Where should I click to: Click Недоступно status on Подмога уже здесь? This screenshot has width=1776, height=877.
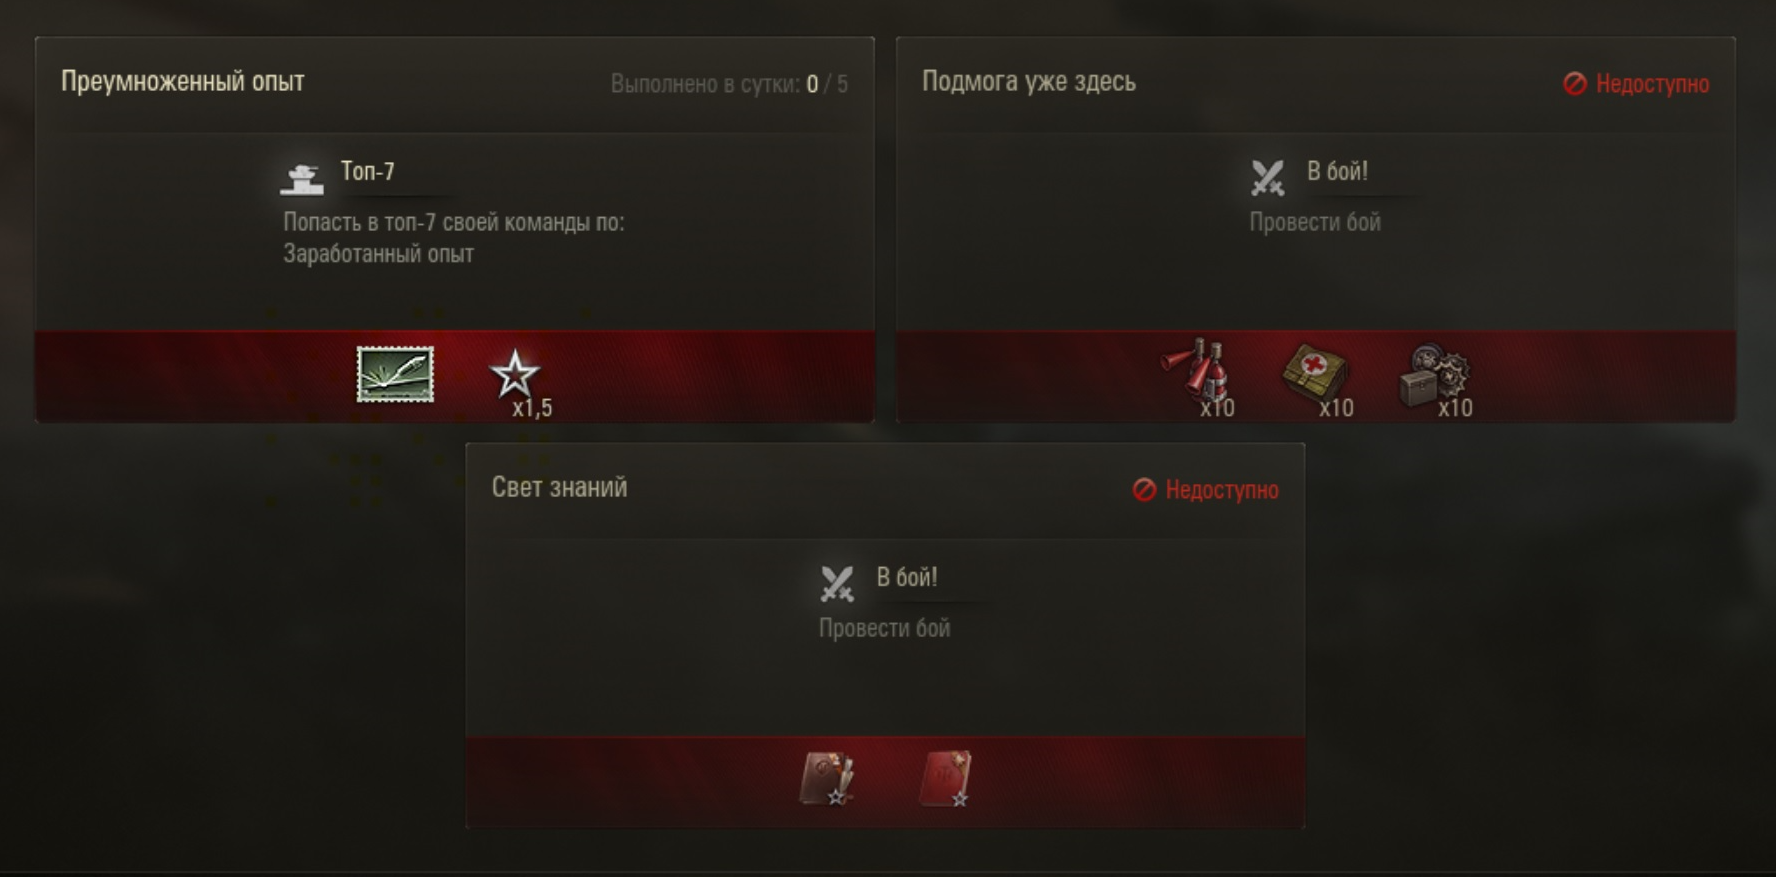1636,84
